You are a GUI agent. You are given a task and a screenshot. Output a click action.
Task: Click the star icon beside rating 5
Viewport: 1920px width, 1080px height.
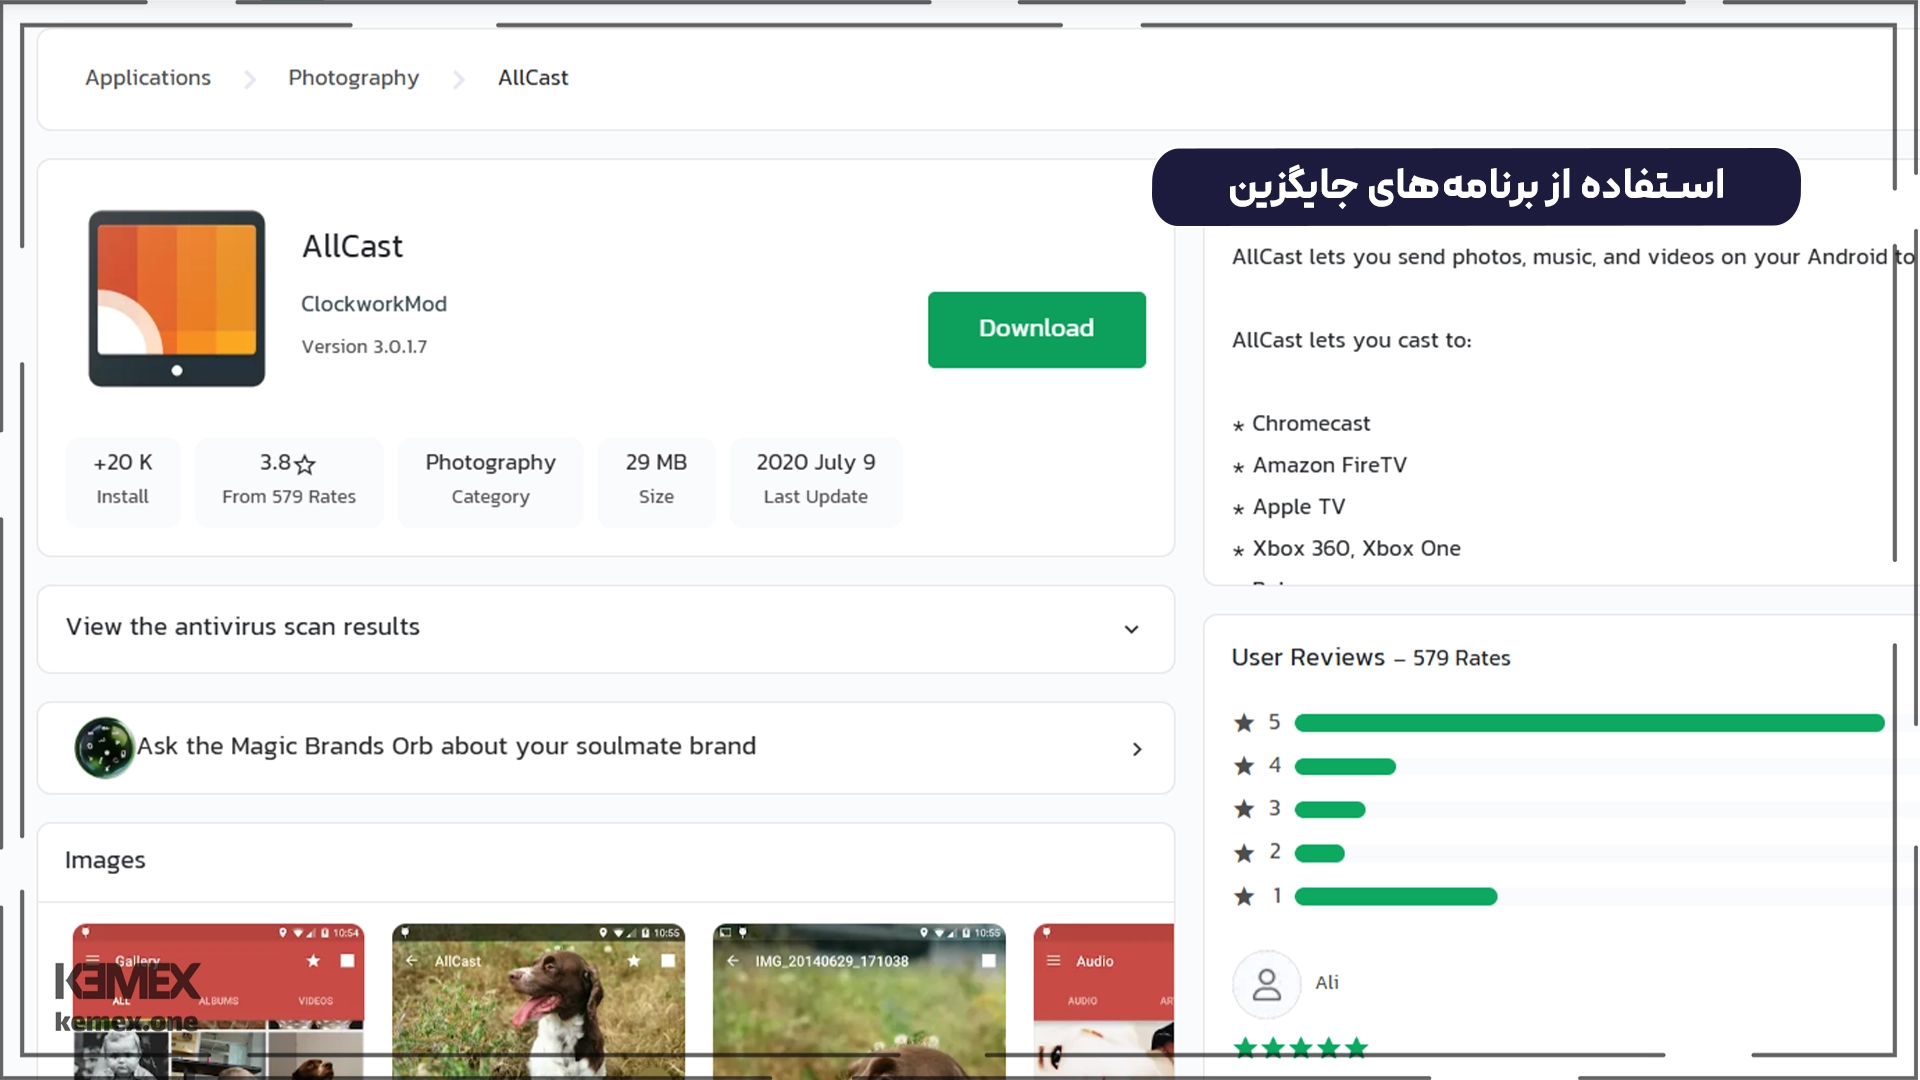(x=1244, y=723)
